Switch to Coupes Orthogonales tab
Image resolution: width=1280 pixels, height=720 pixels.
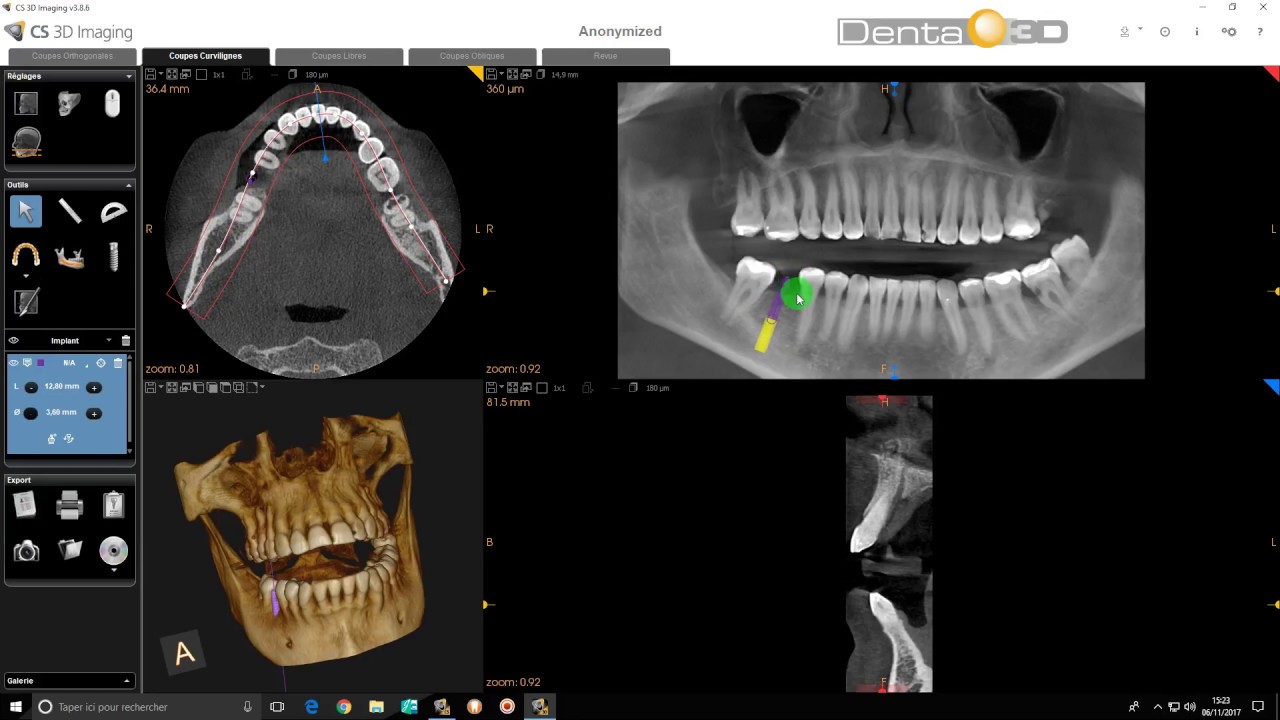(x=72, y=56)
